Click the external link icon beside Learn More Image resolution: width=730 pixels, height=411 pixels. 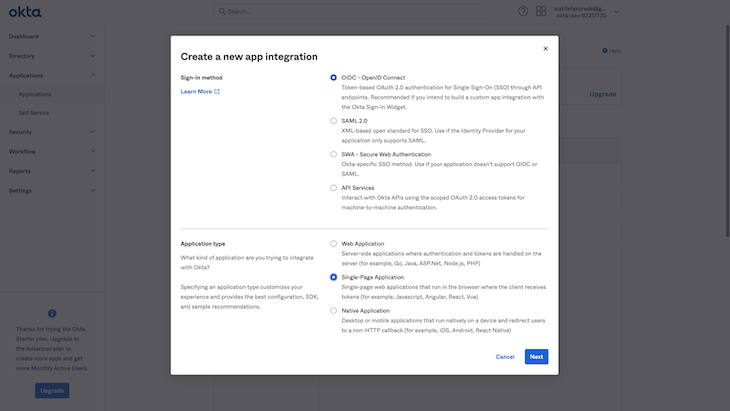pos(217,91)
